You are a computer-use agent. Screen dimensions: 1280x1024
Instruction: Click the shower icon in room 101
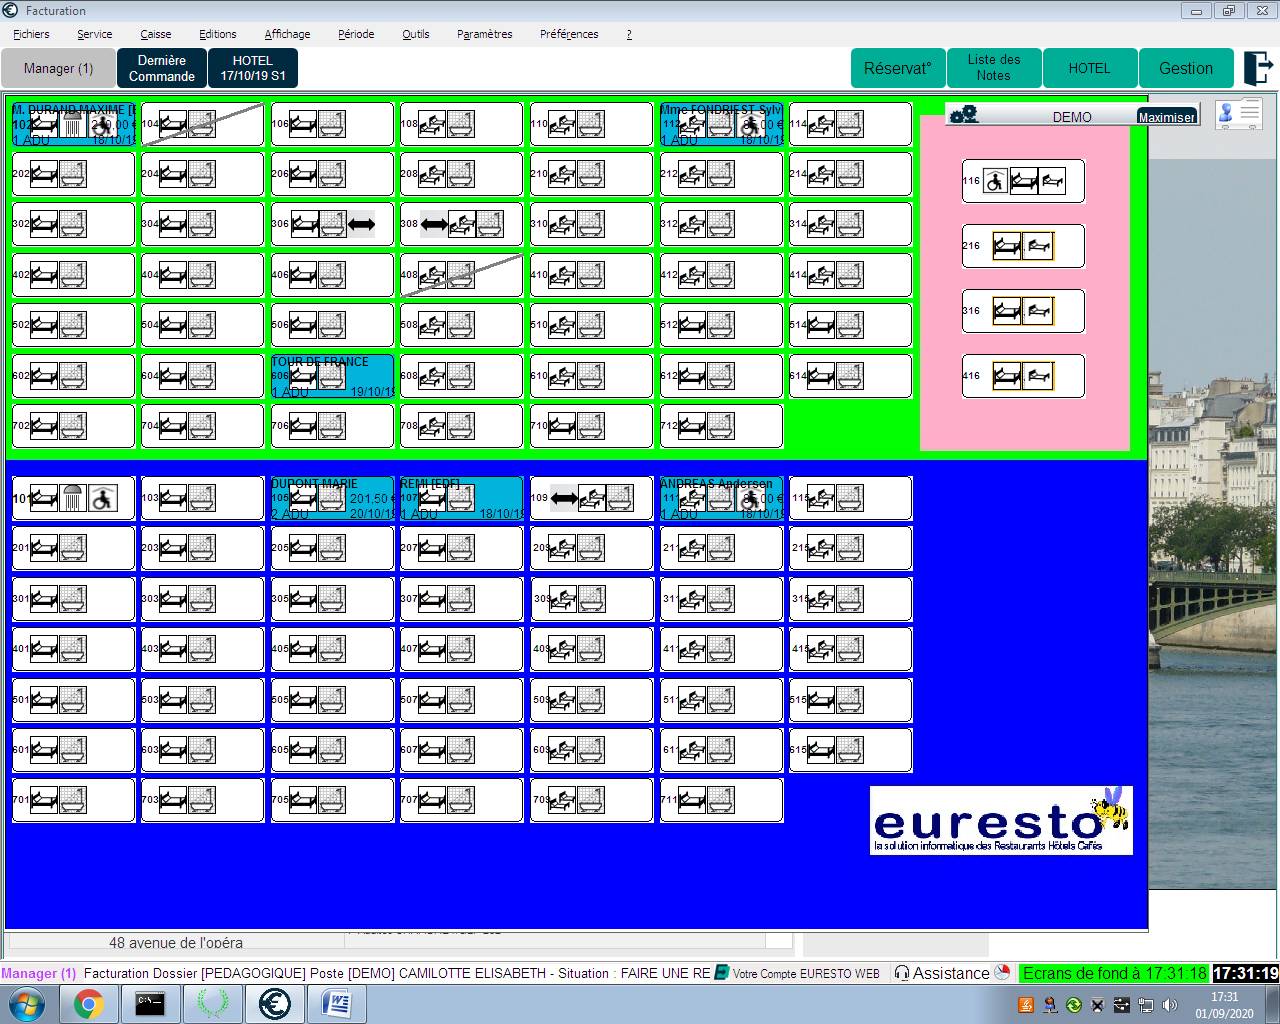pos(73,498)
